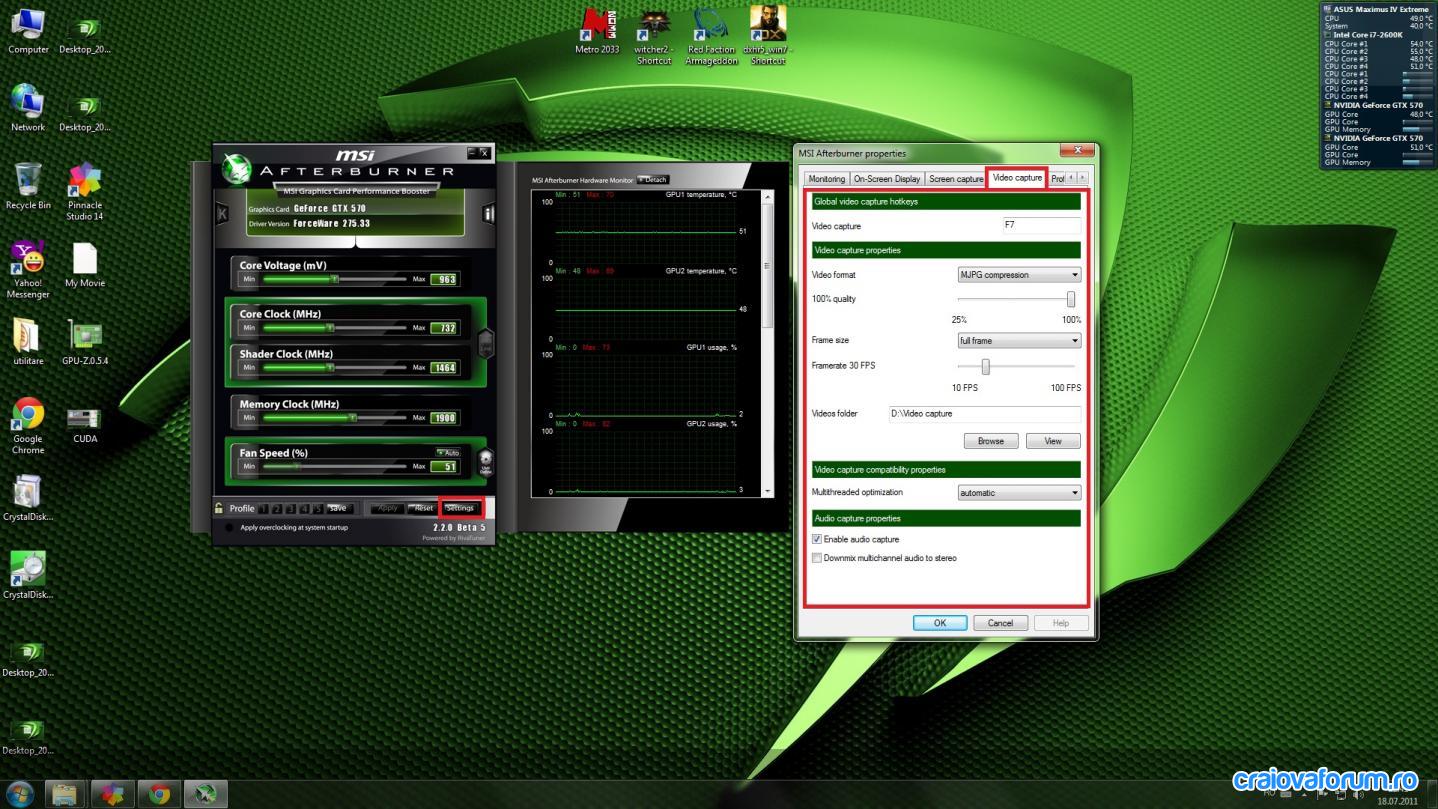Select the Pinnacle Studio 14 icon
1438x809 pixels.
click(85, 192)
